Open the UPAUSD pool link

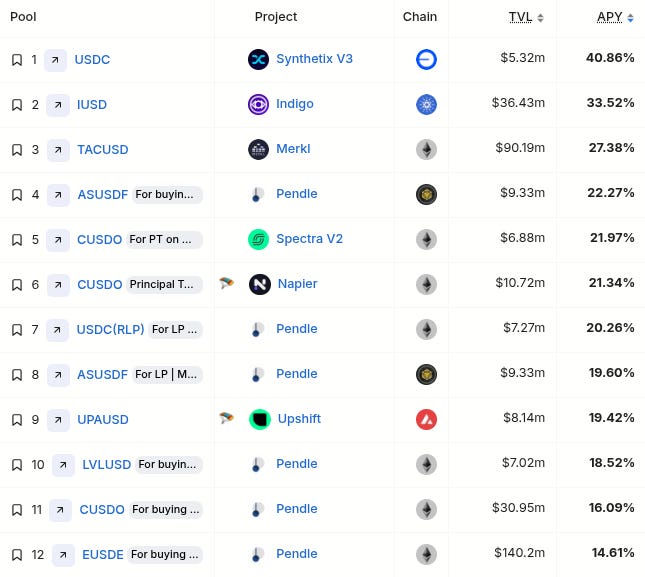coord(103,420)
